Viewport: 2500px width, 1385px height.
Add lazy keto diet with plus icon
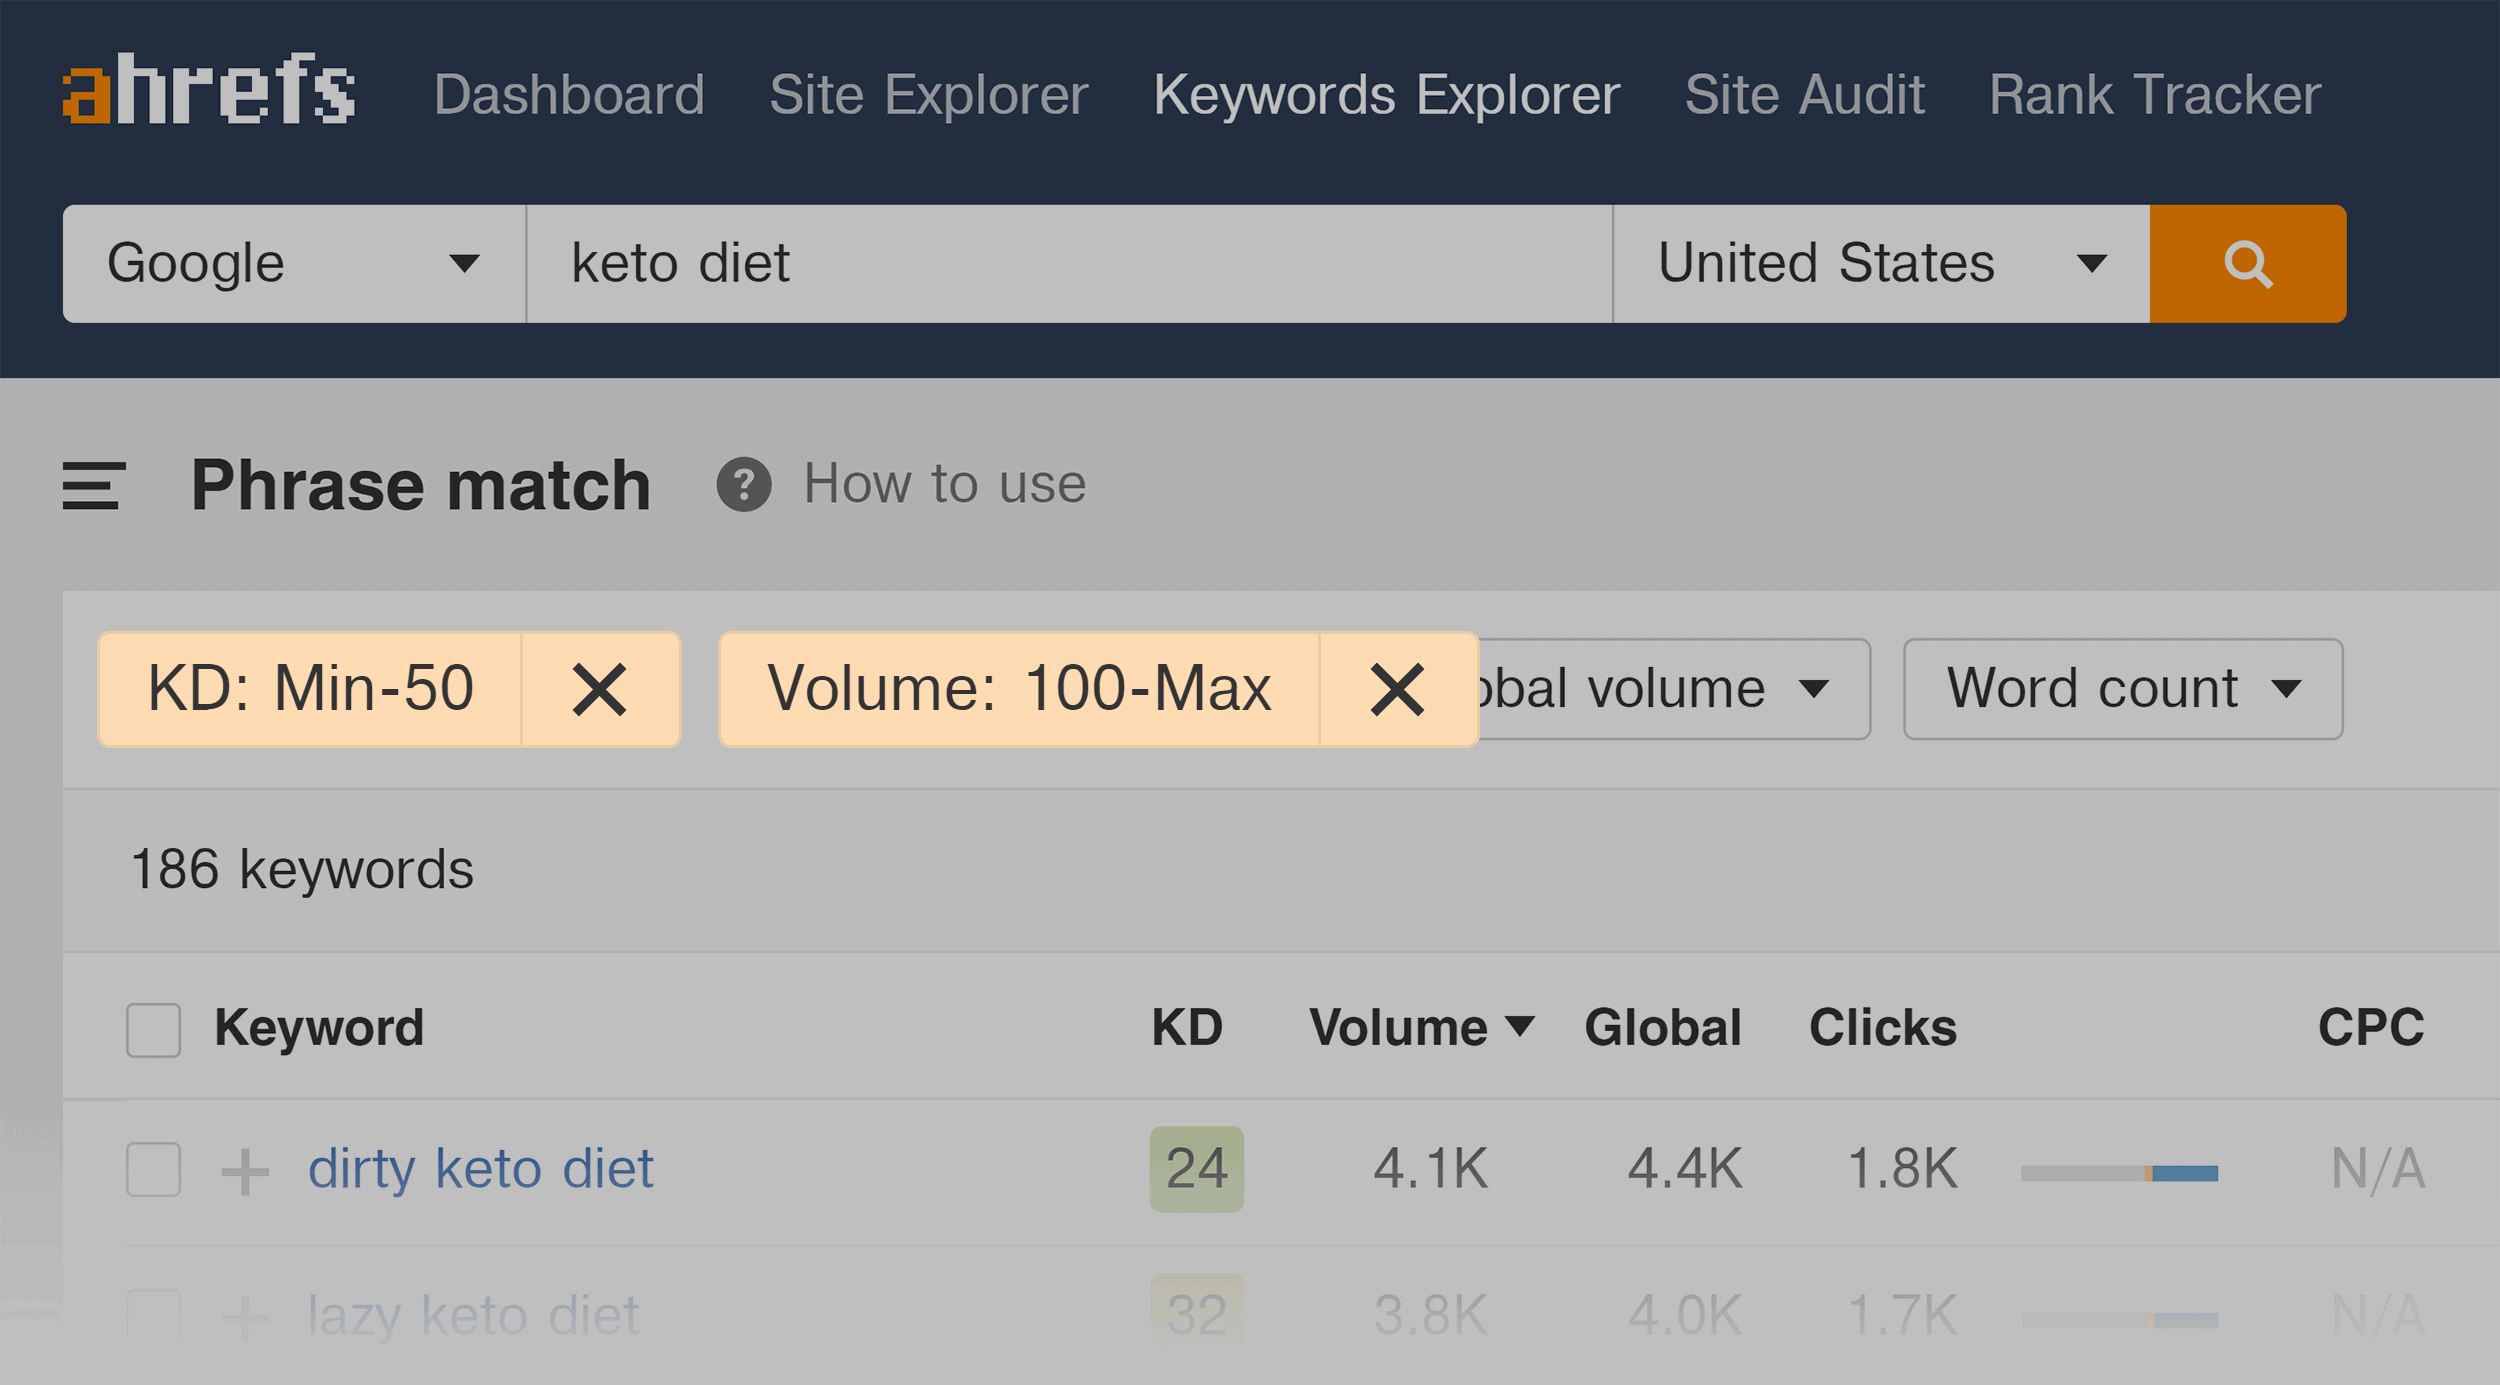click(245, 1317)
